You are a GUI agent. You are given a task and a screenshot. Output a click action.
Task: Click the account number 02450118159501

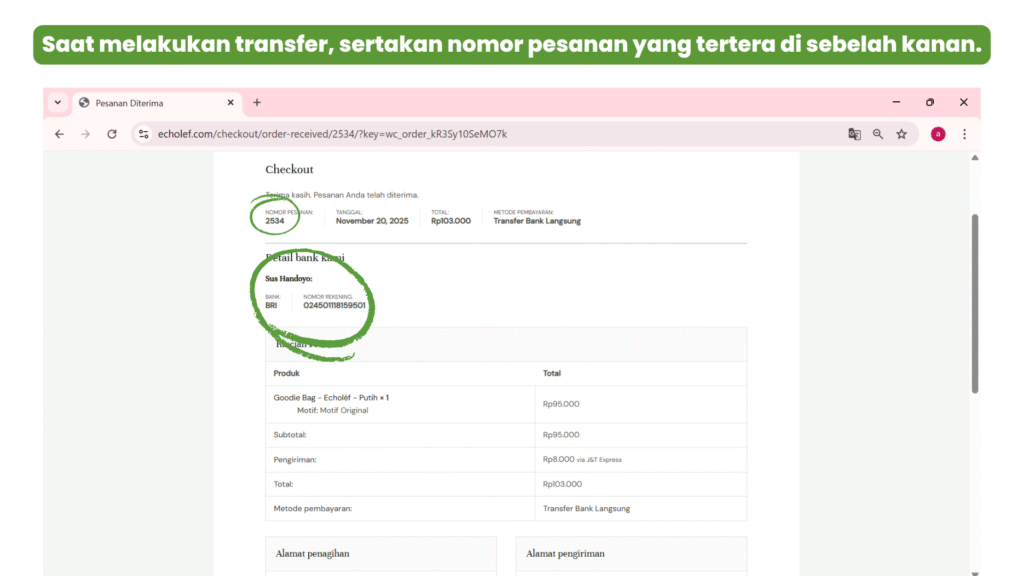click(x=334, y=306)
